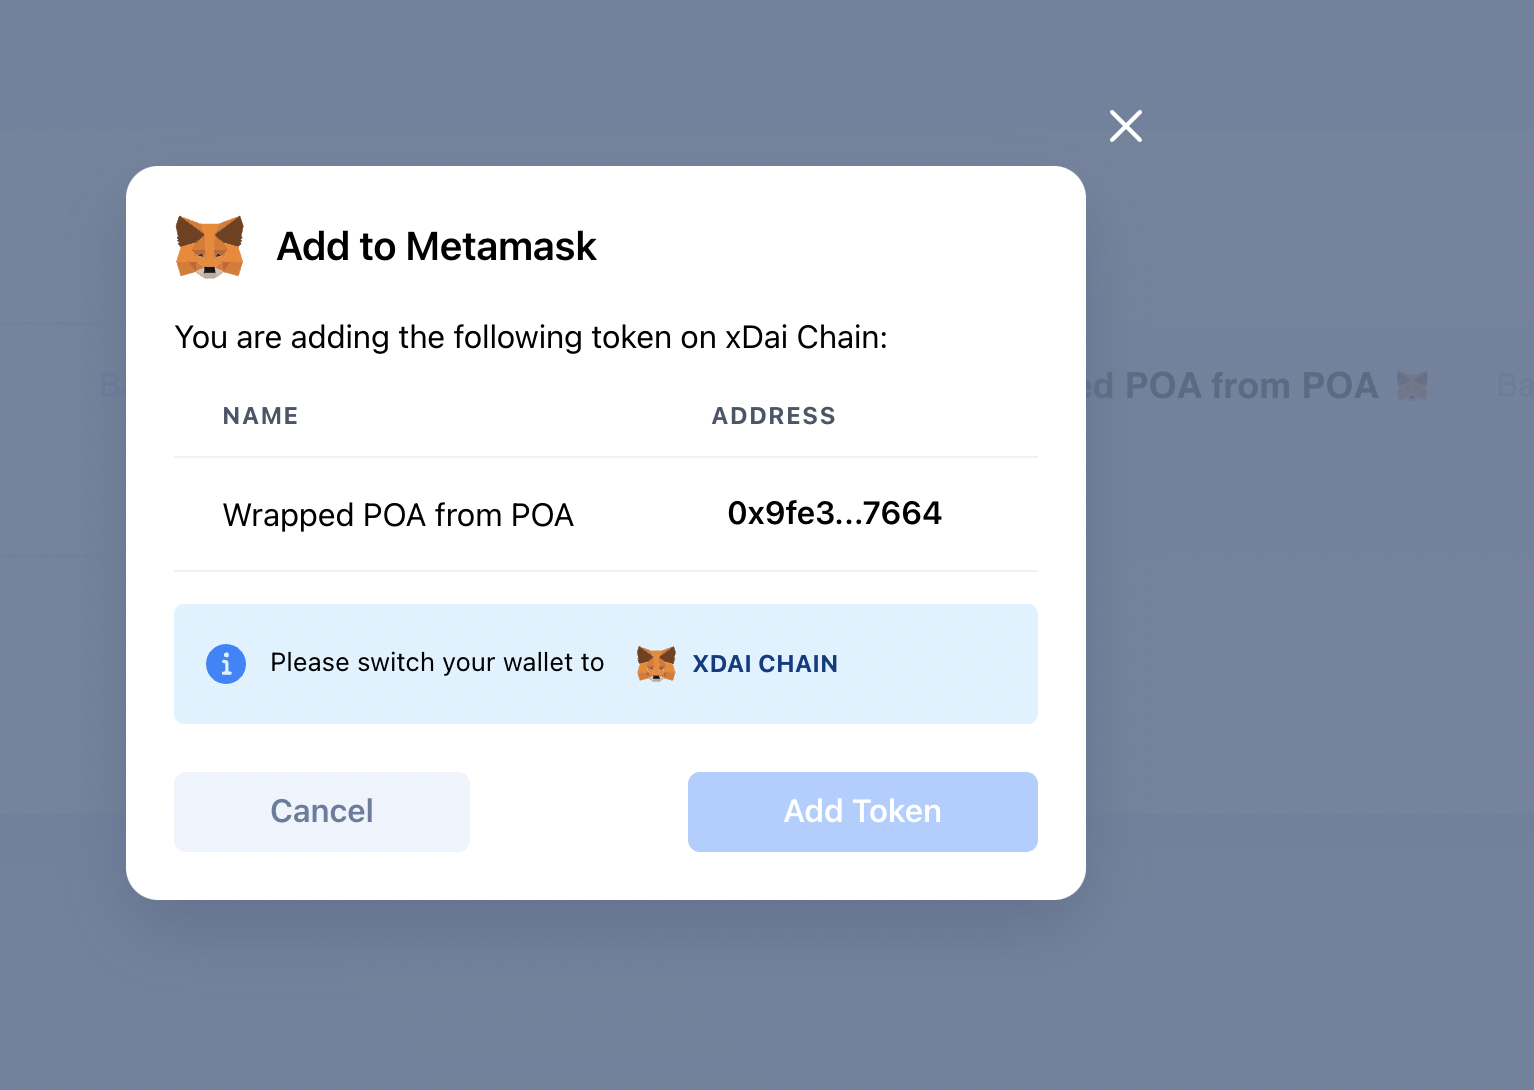Click the NAME column header
1534x1090 pixels.
click(260, 416)
